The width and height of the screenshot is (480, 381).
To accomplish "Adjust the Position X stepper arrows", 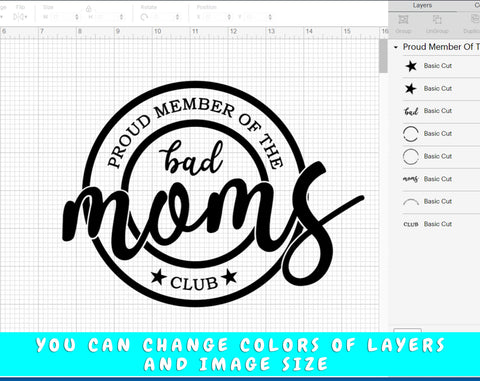I will pyautogui.click(x=229, y=17).
